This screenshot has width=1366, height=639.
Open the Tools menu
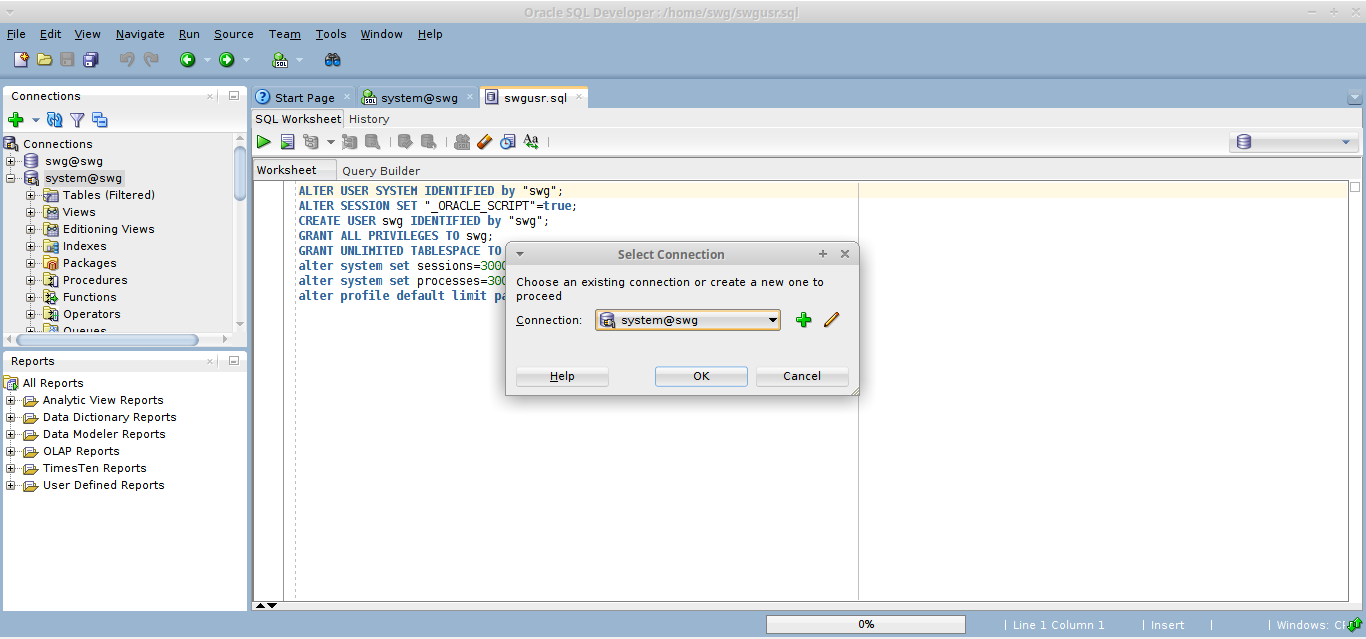331,34
